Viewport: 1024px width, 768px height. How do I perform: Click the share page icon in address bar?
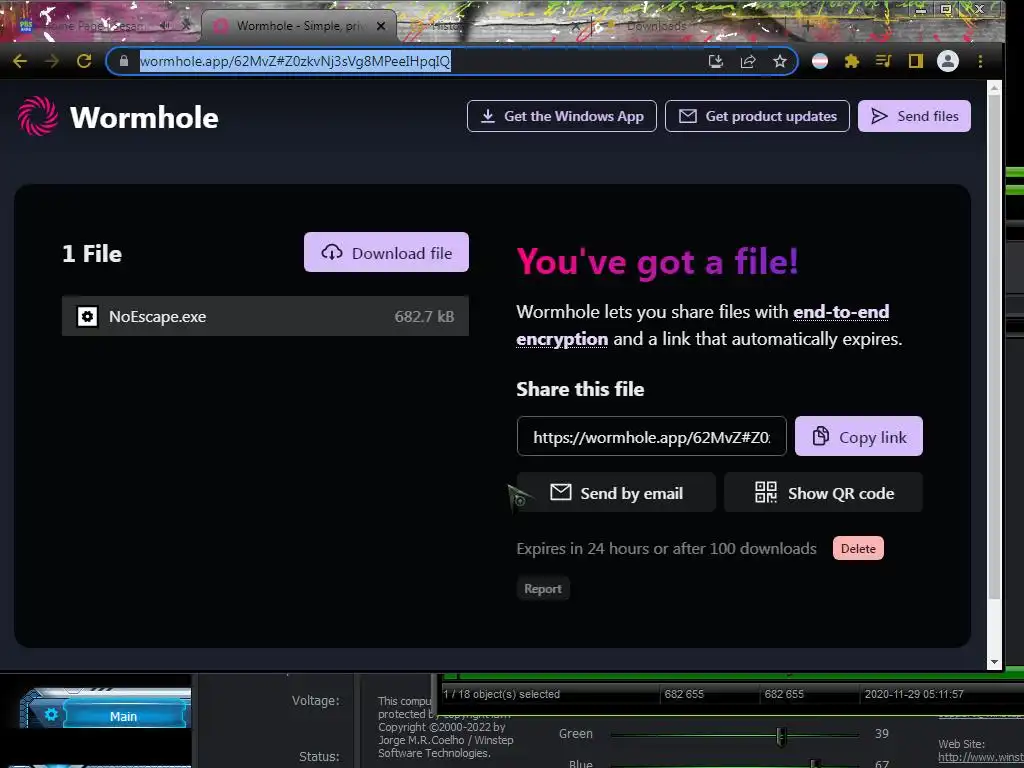pos(748,61)
